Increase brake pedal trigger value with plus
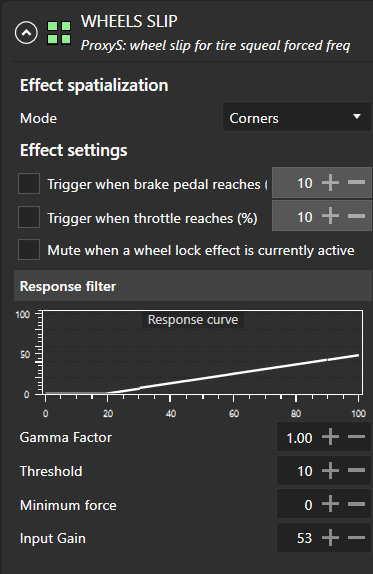373x574 pixels. pyautogui.click(x=331, y=182)
